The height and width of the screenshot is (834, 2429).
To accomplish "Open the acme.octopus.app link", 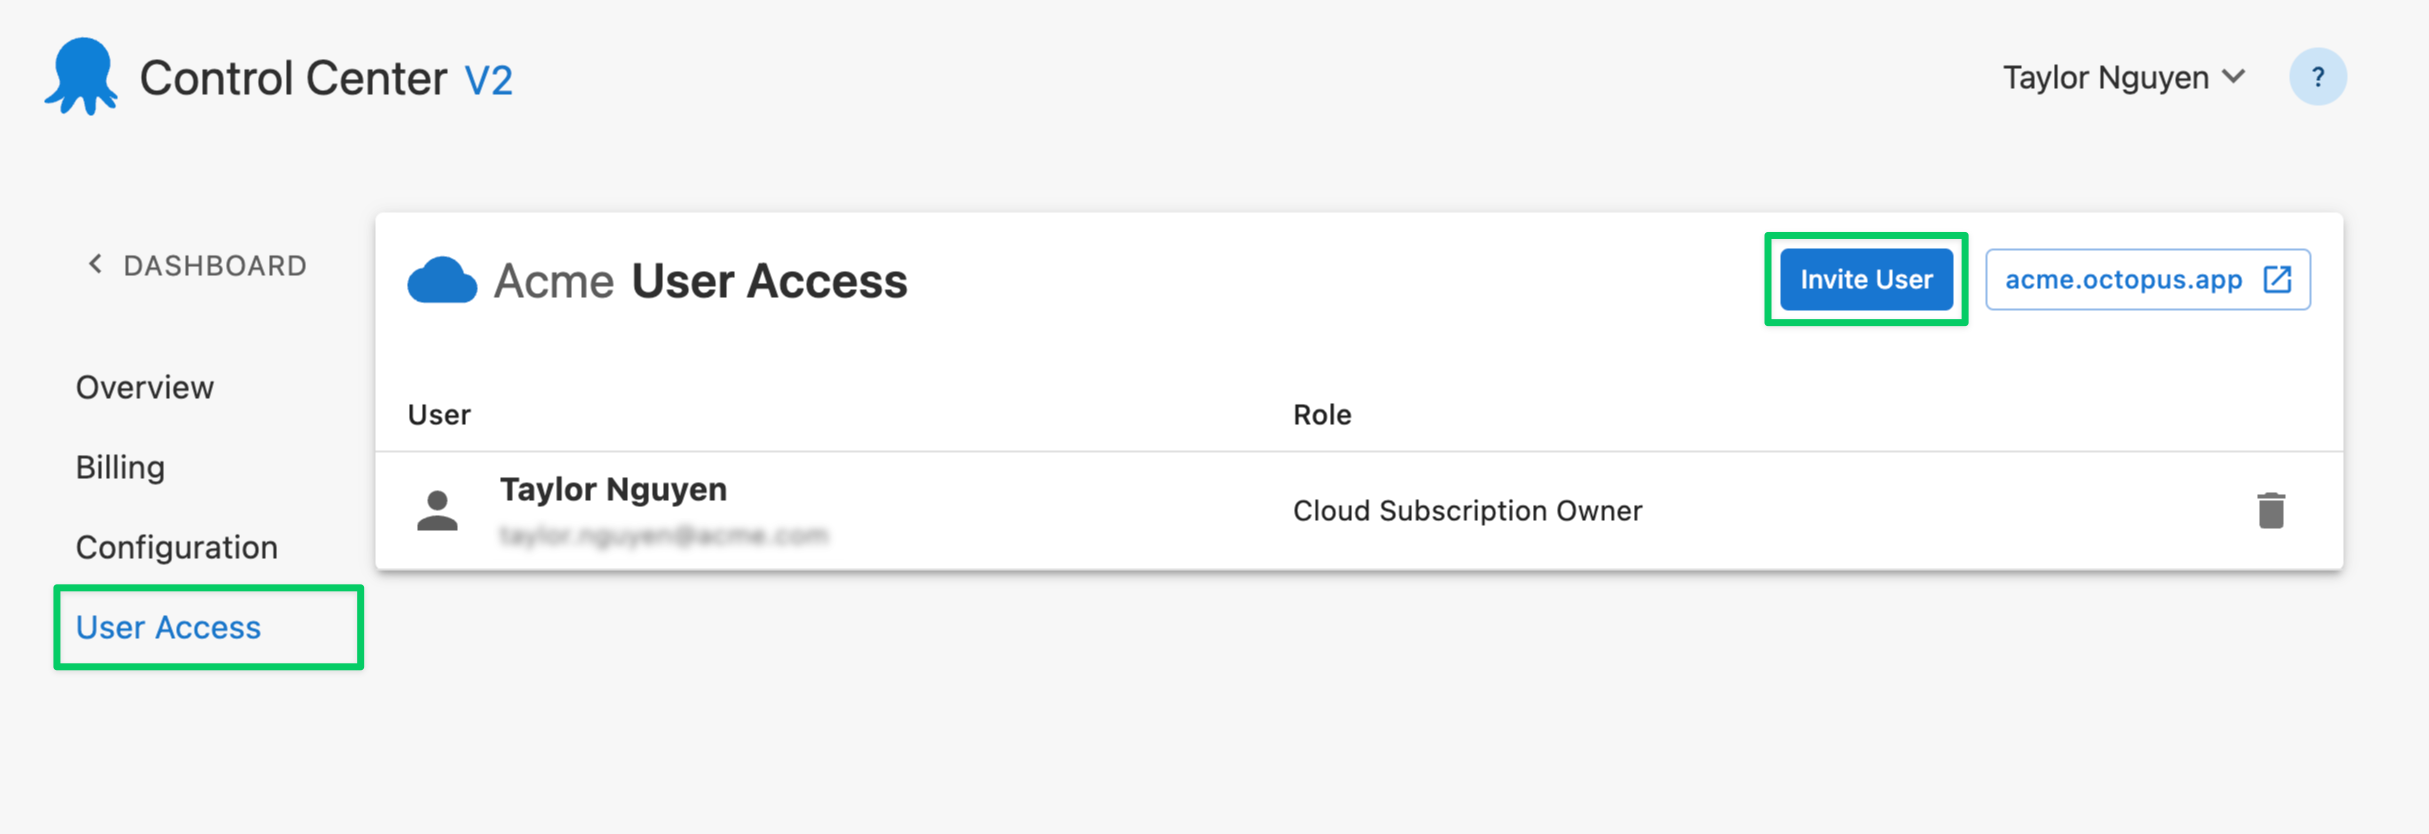I will 2123,279.
